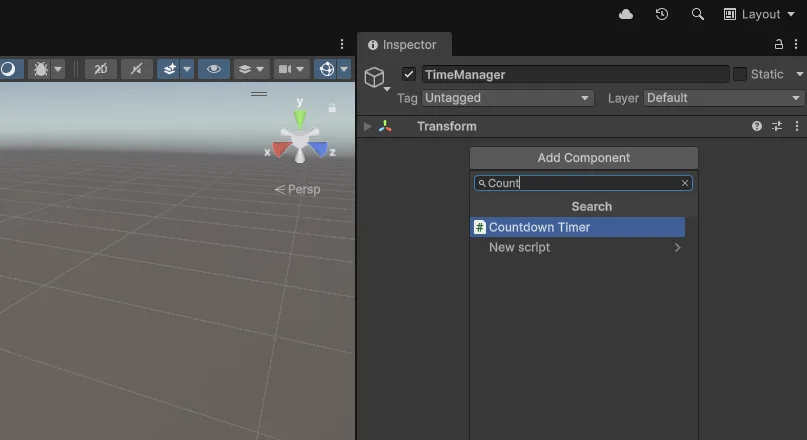The width and height of the screenshot is (807, 440).
Task: Click the TimeManager name field
Action: [x=575, y=74]
